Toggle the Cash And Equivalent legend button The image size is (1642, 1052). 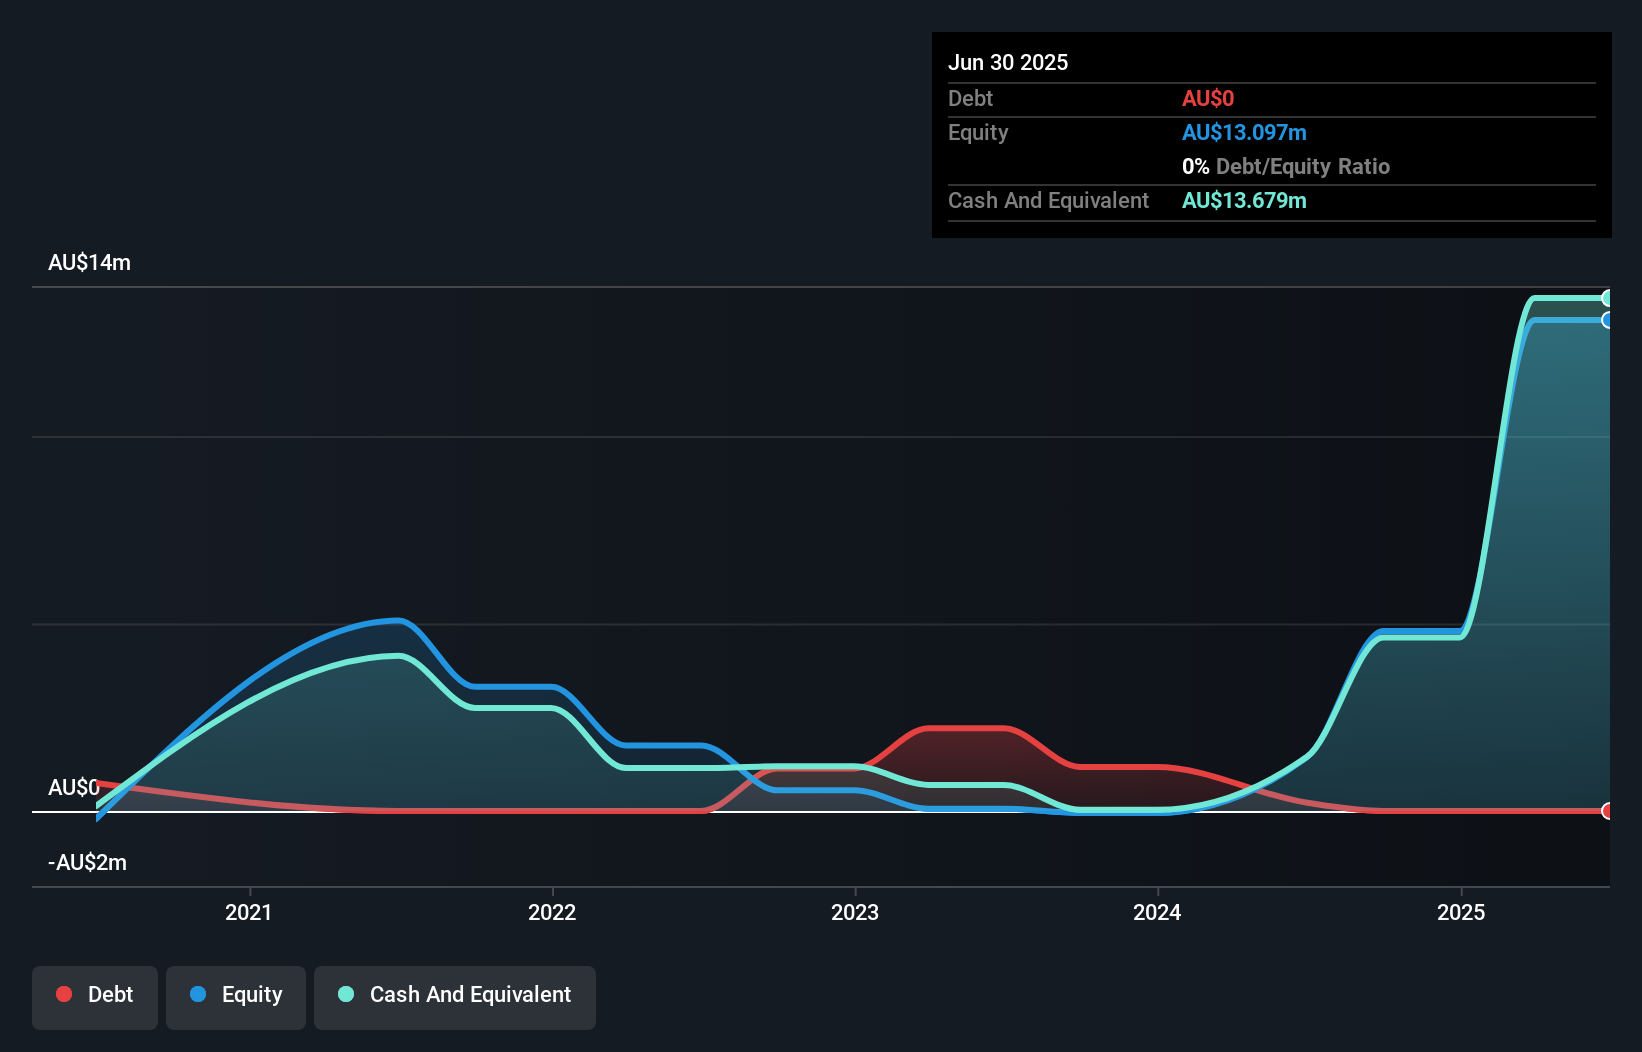tap(455, 997)
